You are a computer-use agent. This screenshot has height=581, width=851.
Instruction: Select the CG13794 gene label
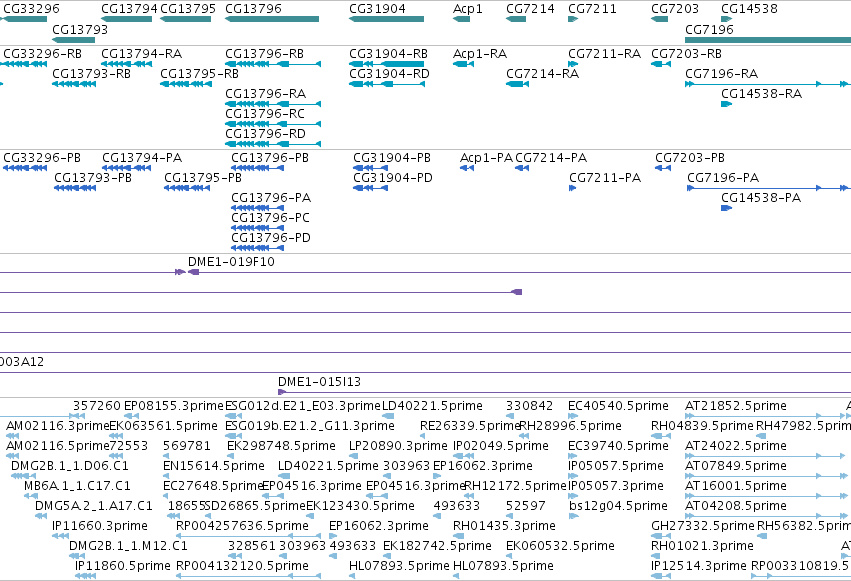click(x=129, y=9)
